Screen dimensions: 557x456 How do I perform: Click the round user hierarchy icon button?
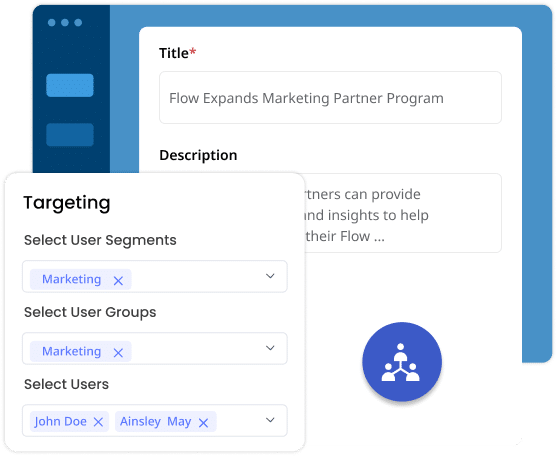pyautogui.click(x=402, y=362)
